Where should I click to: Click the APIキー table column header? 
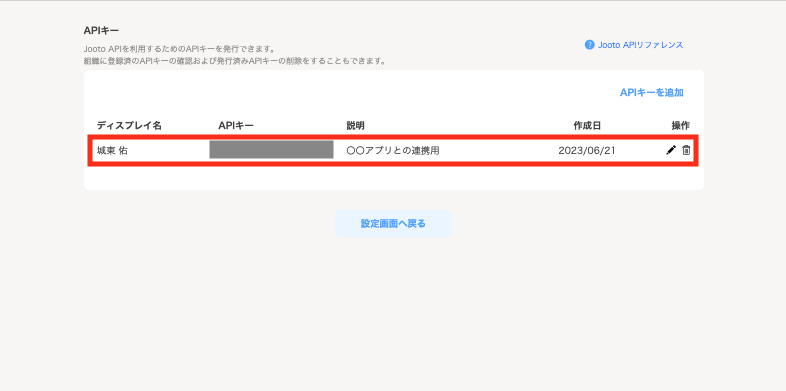tap(236, 125)
